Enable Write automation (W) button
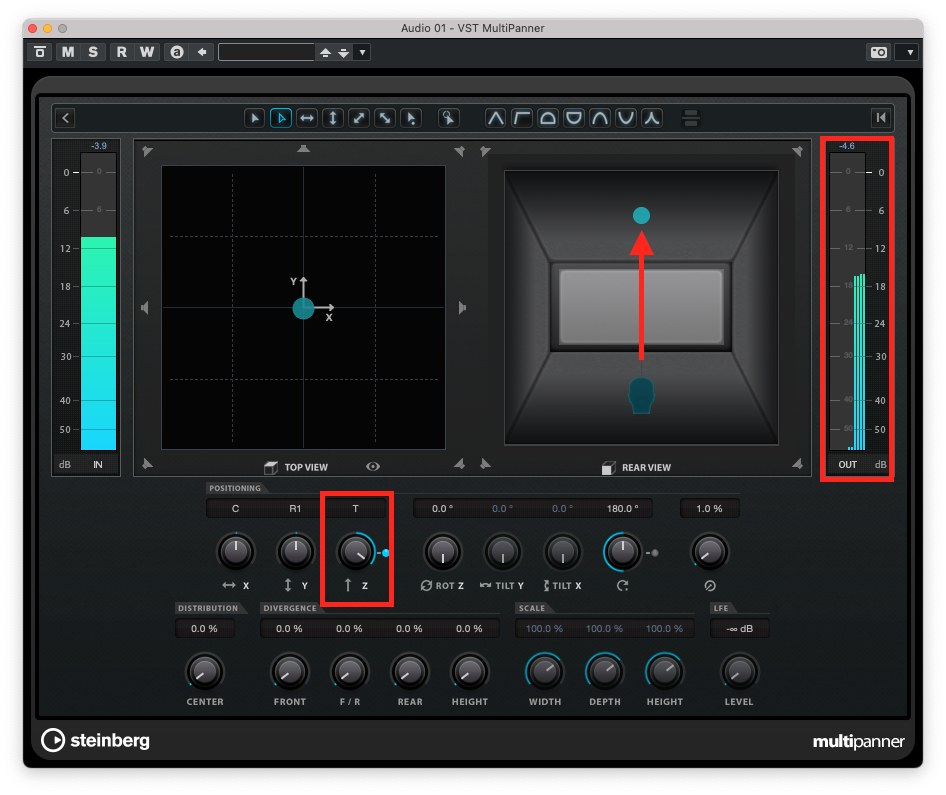This screenshot has height=795, width=946. tap(147, 52)
